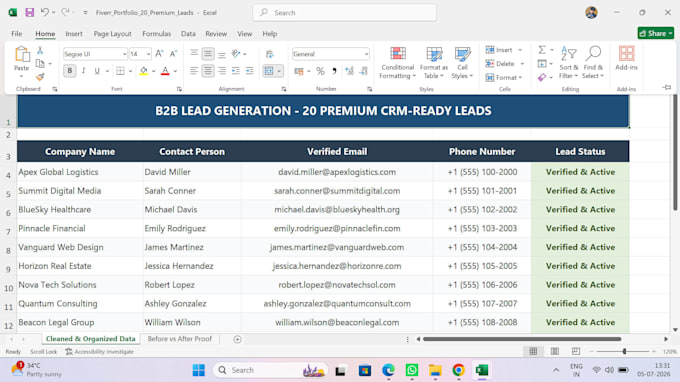Screen dimensions: 680x382
Task: Switch to Page Layout view
Action: coord(554,351)
